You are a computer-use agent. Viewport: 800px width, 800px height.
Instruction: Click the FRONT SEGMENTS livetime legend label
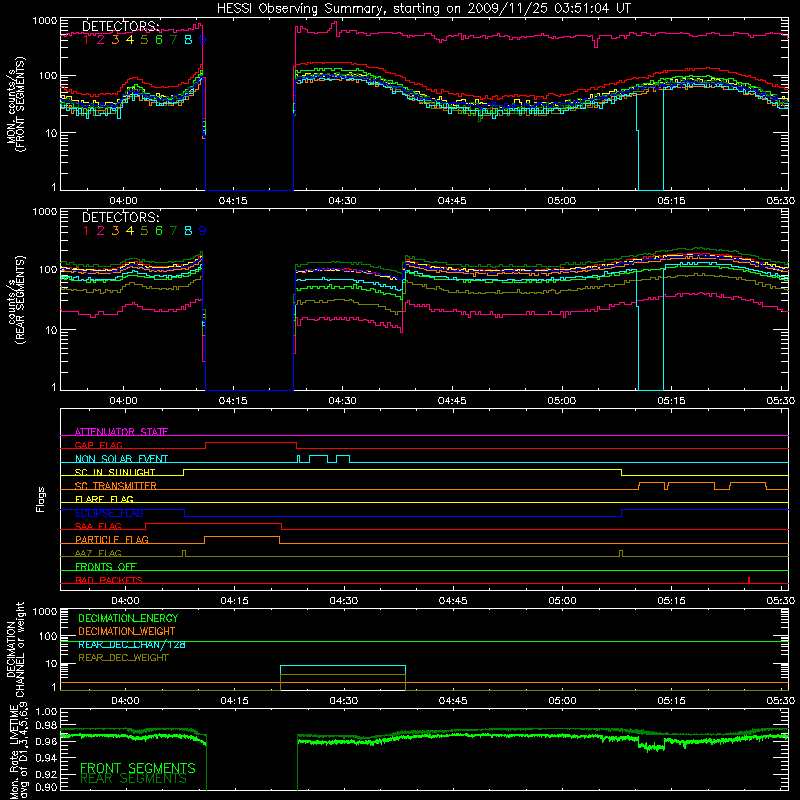138,768
